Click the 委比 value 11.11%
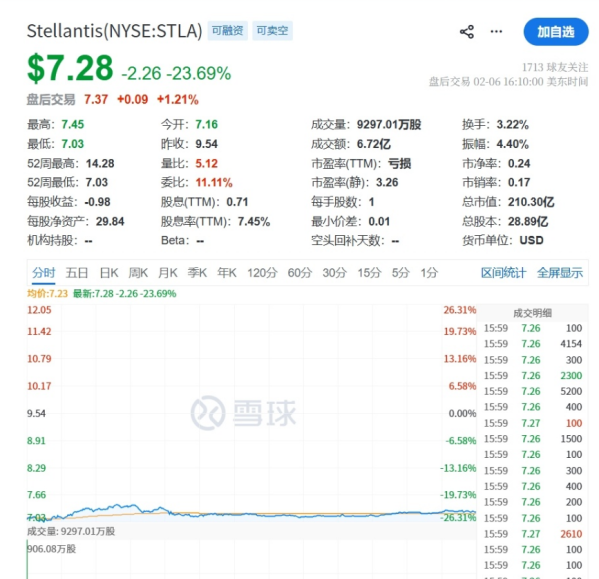Viewport: 599px width, 579px height. tap(214, 183)
